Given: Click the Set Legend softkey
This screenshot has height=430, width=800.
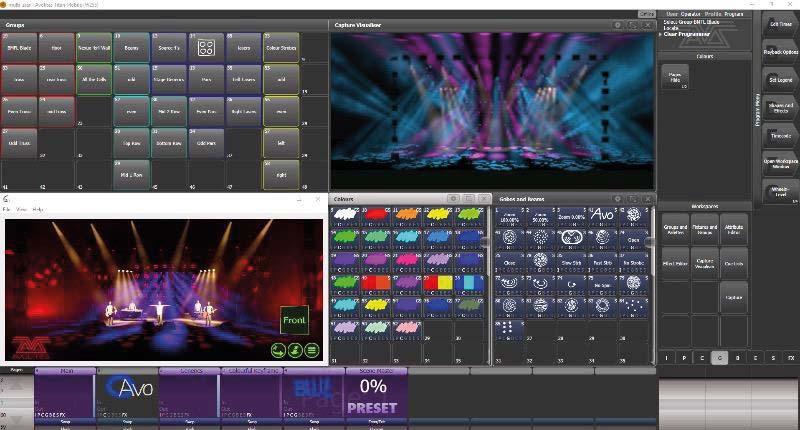Looking at the screenshot, I should [x=781, y=80].
